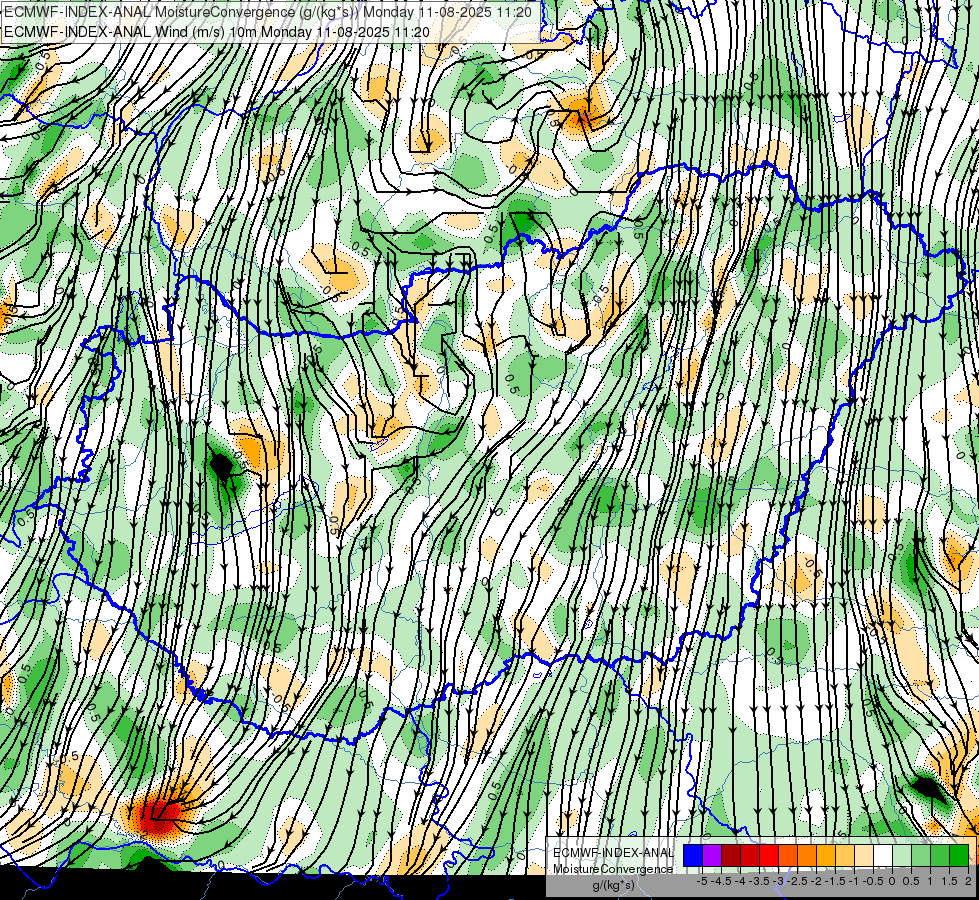This screenshot has width=979, height=900.
Task: Click the 'g/(kg*s)' unit label in legend
Action: pos(614,886)
